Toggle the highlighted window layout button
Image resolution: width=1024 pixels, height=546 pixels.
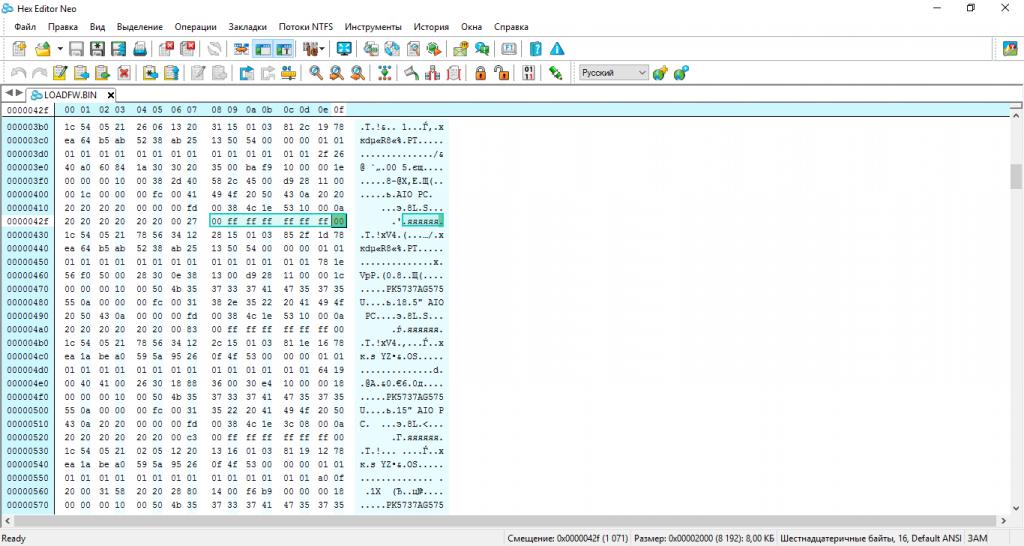coord(263,49)
